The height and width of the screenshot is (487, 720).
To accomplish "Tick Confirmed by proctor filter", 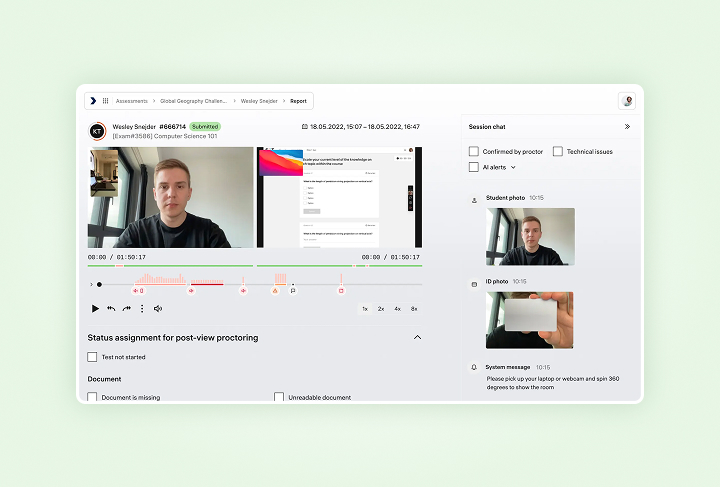I will click(x=474, y=151).
